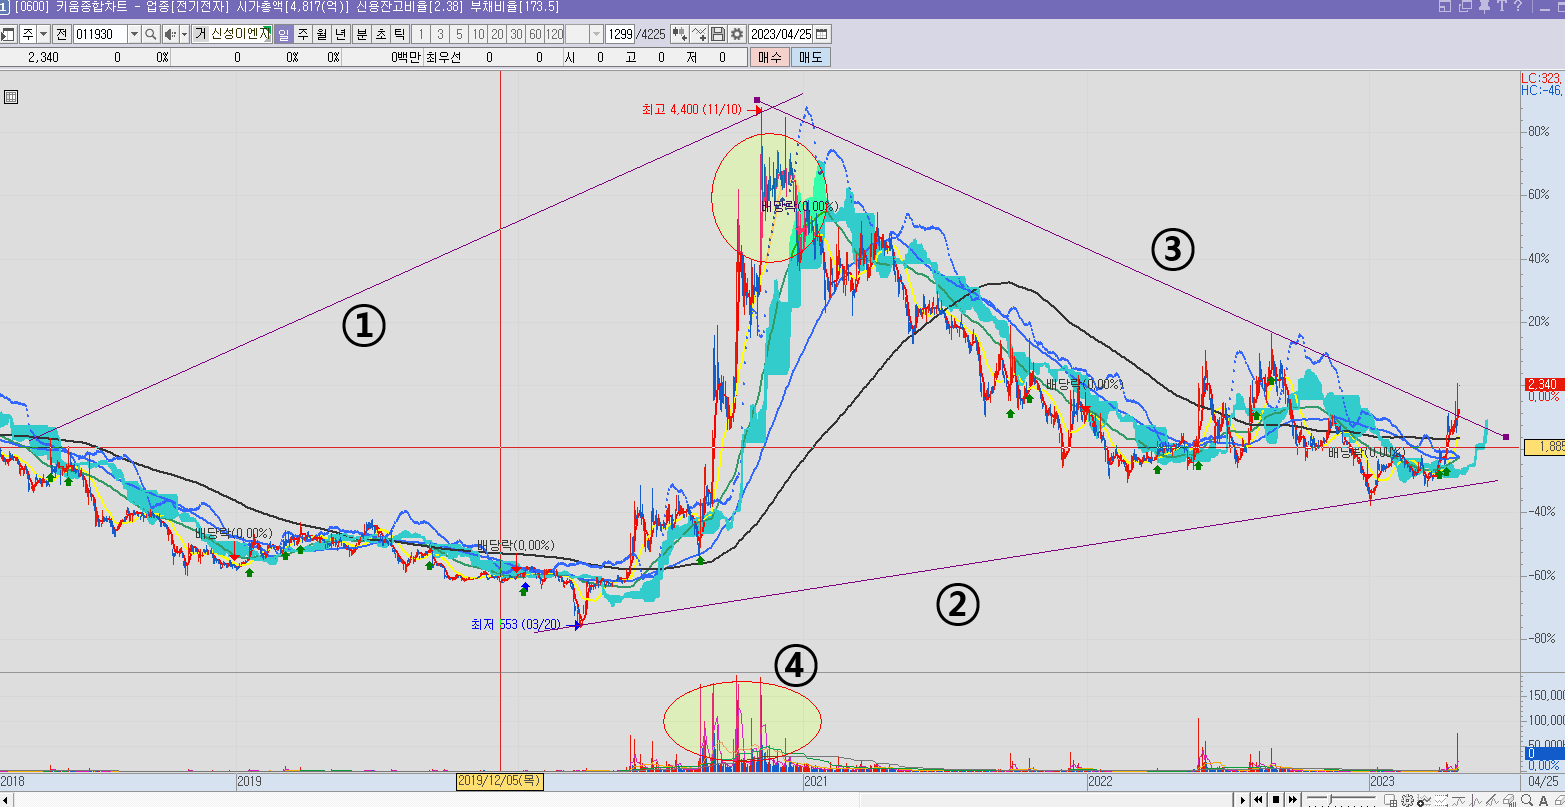
Task: Click the window layout icon in title bar
Action: click(x=1445, y=7)
